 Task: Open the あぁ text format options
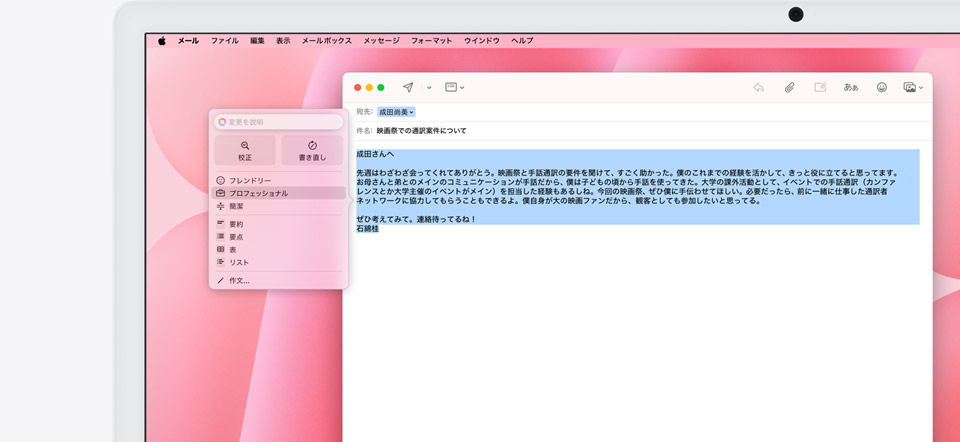coord(851,88)
